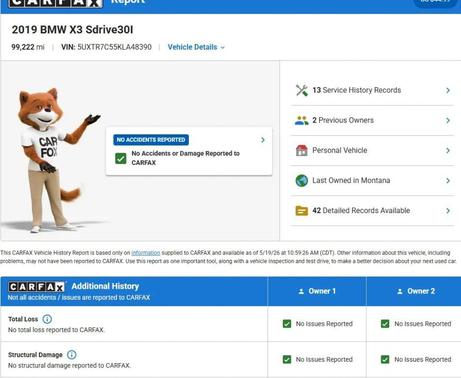This screenshot has width=461, height=378.
Task: Click Structural Damage Owner 2 green checkmark
Action: (385, 359)
